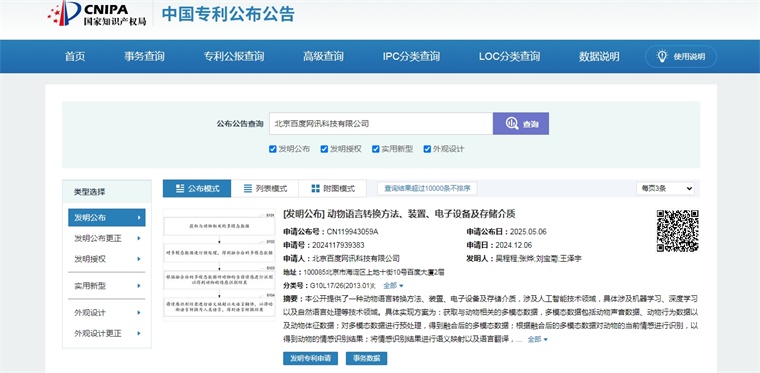Expand the 发明公布更正 sidebar arrow
760x373 pixels.
point(139,238)
